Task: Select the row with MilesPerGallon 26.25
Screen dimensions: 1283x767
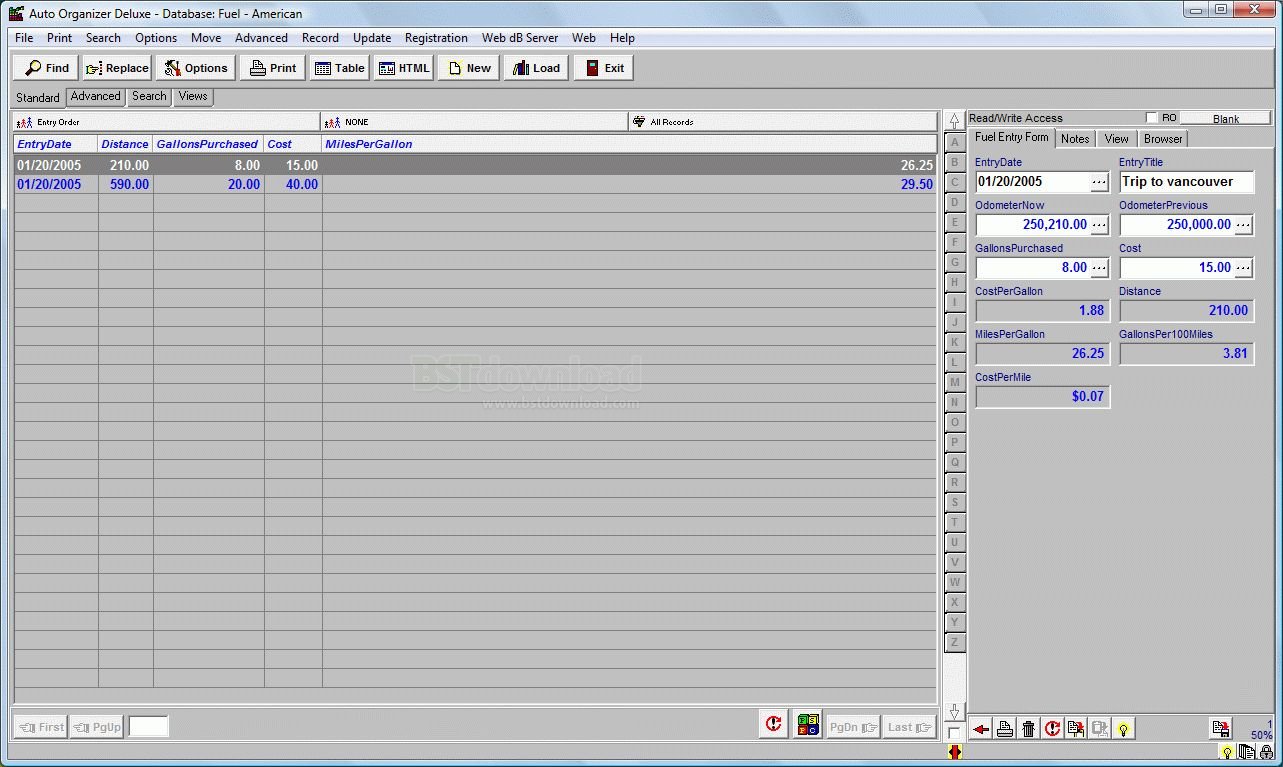Action: pyautogui.click(x=475, y=166)
